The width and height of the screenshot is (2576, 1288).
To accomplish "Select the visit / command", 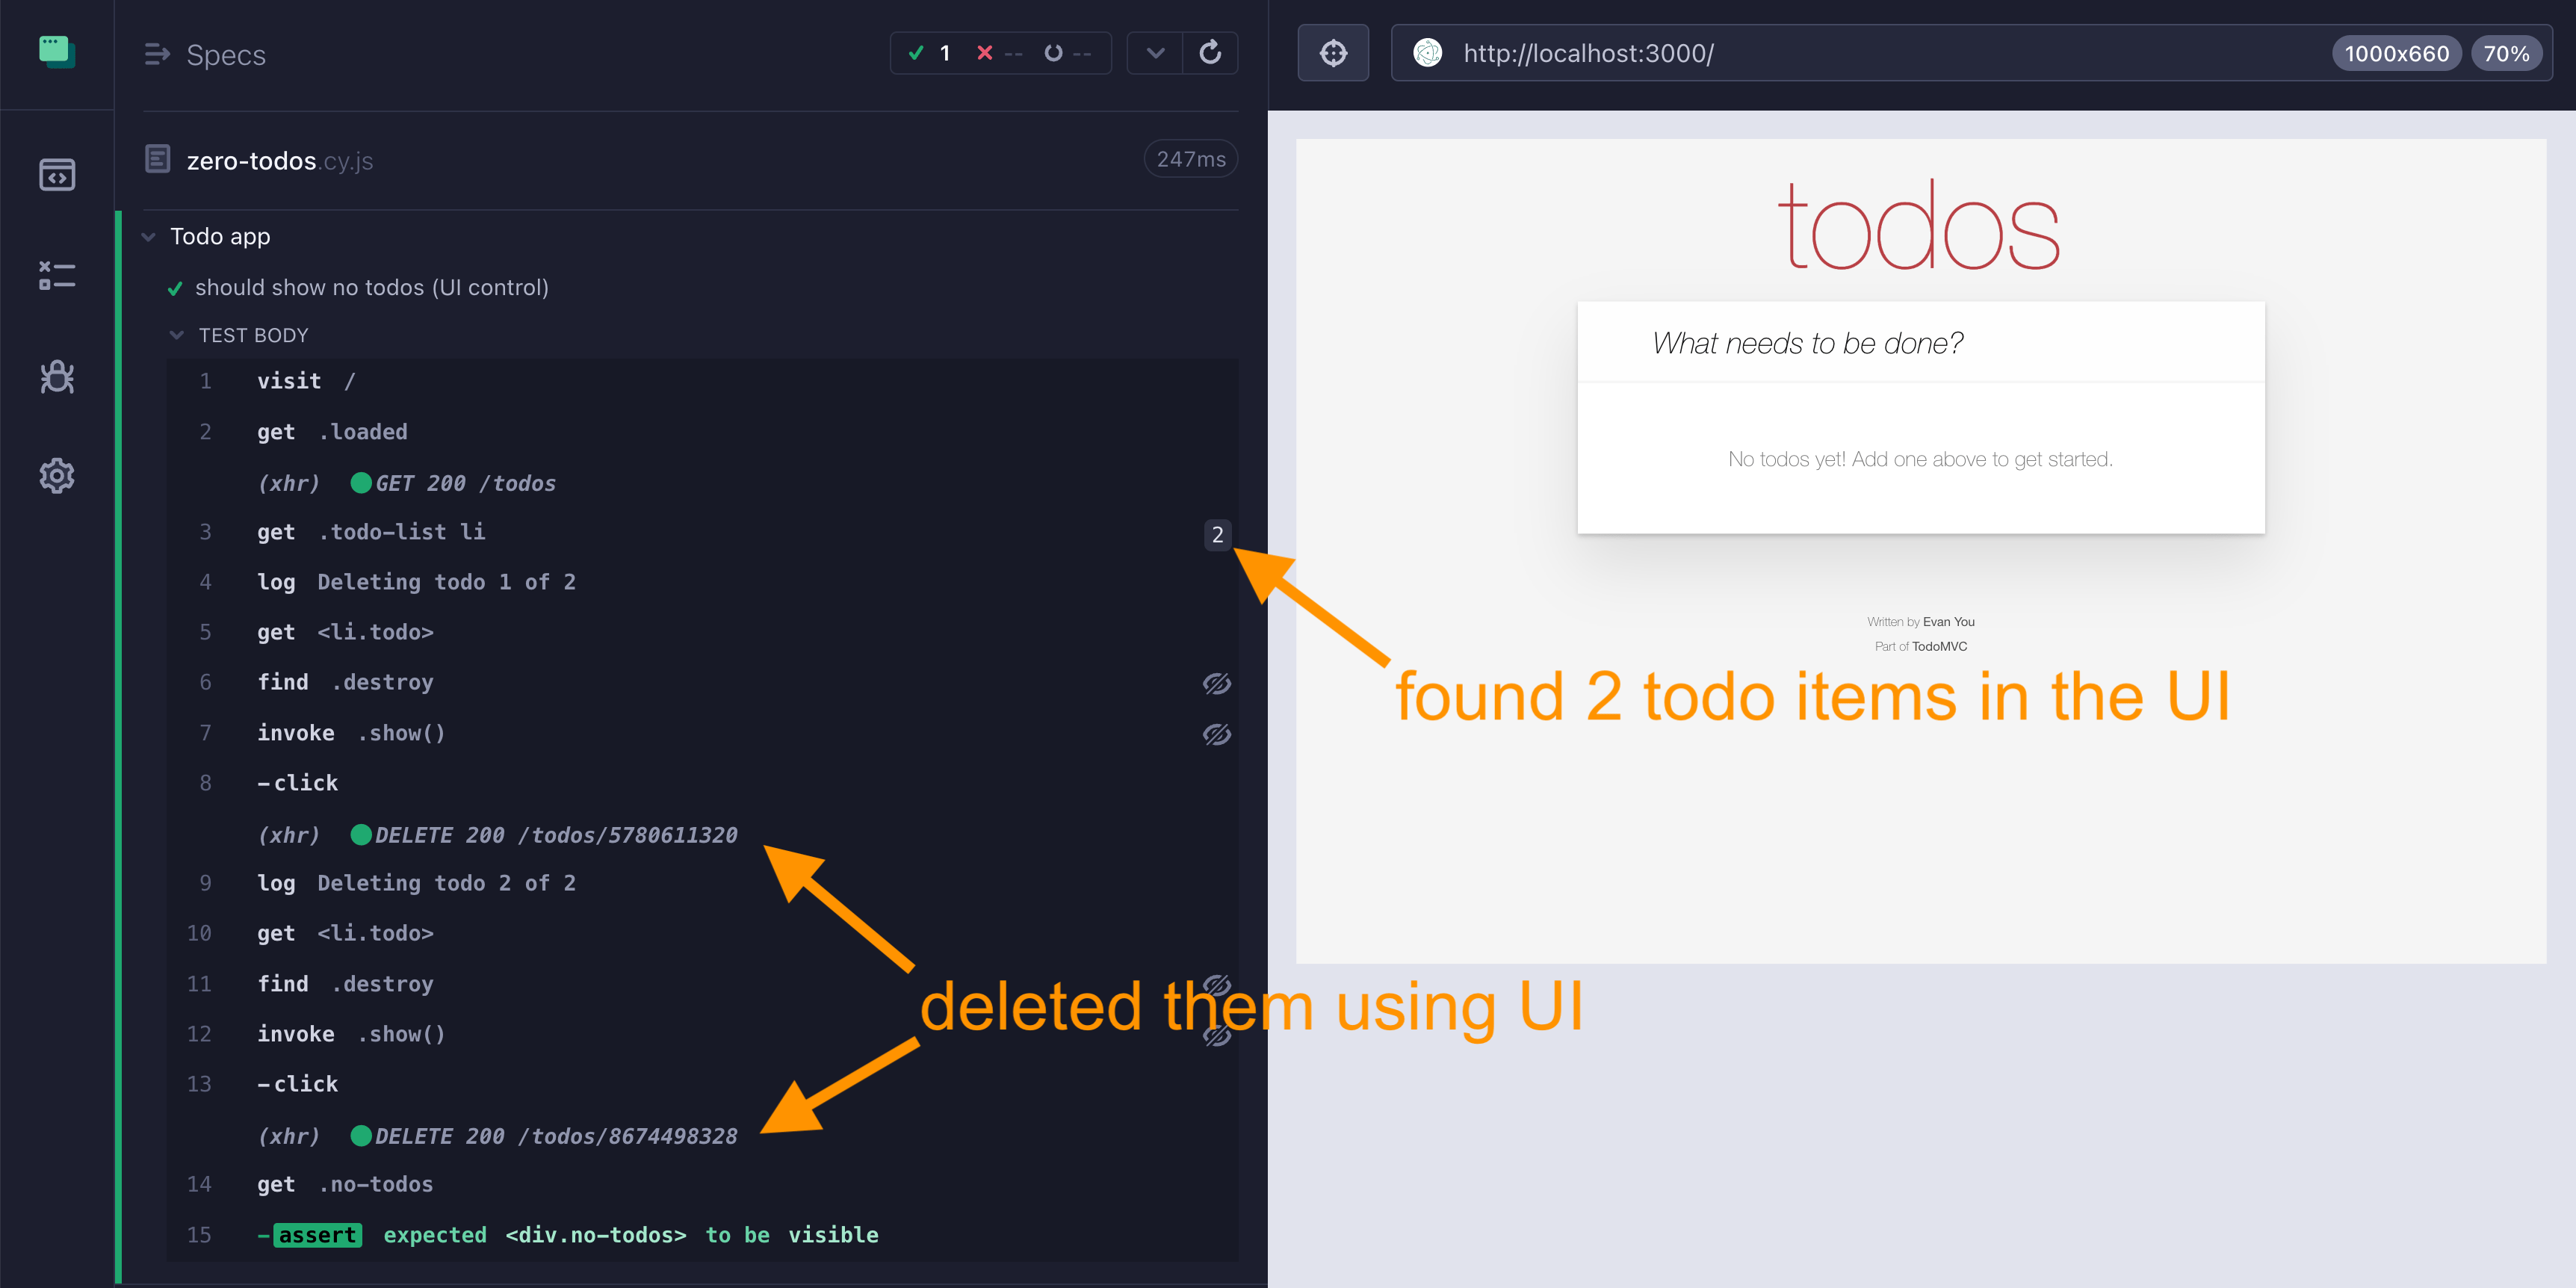I will [702, 381].
